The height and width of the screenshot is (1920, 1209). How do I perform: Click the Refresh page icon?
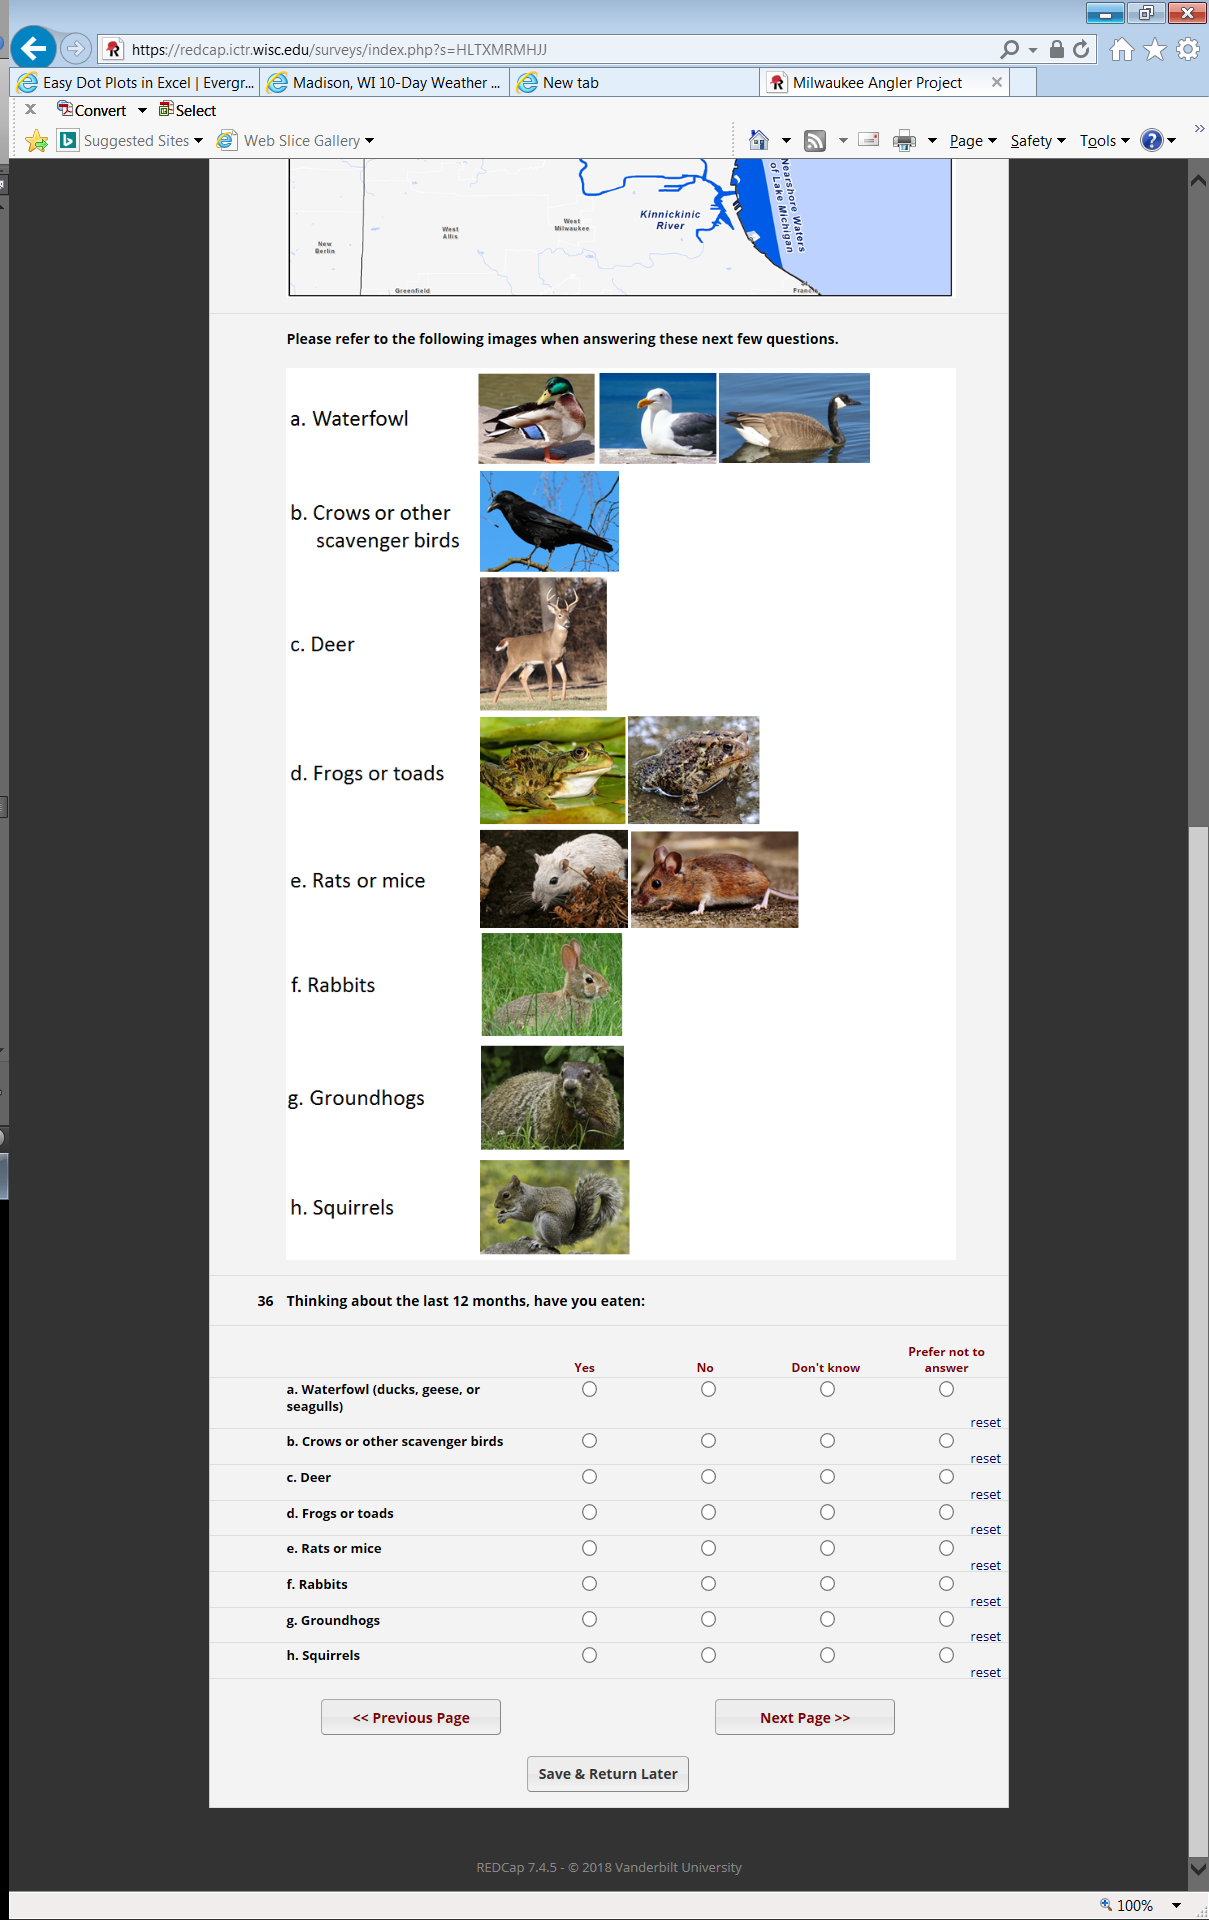coord(1081,49)
